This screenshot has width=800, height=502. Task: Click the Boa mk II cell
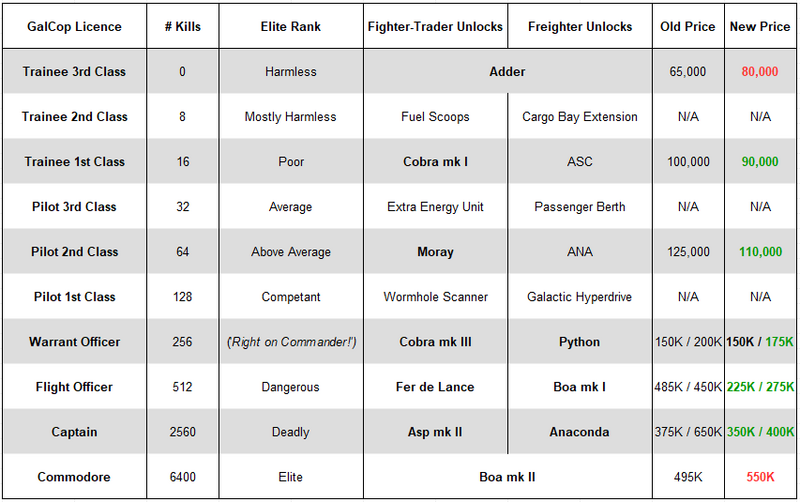508,477
